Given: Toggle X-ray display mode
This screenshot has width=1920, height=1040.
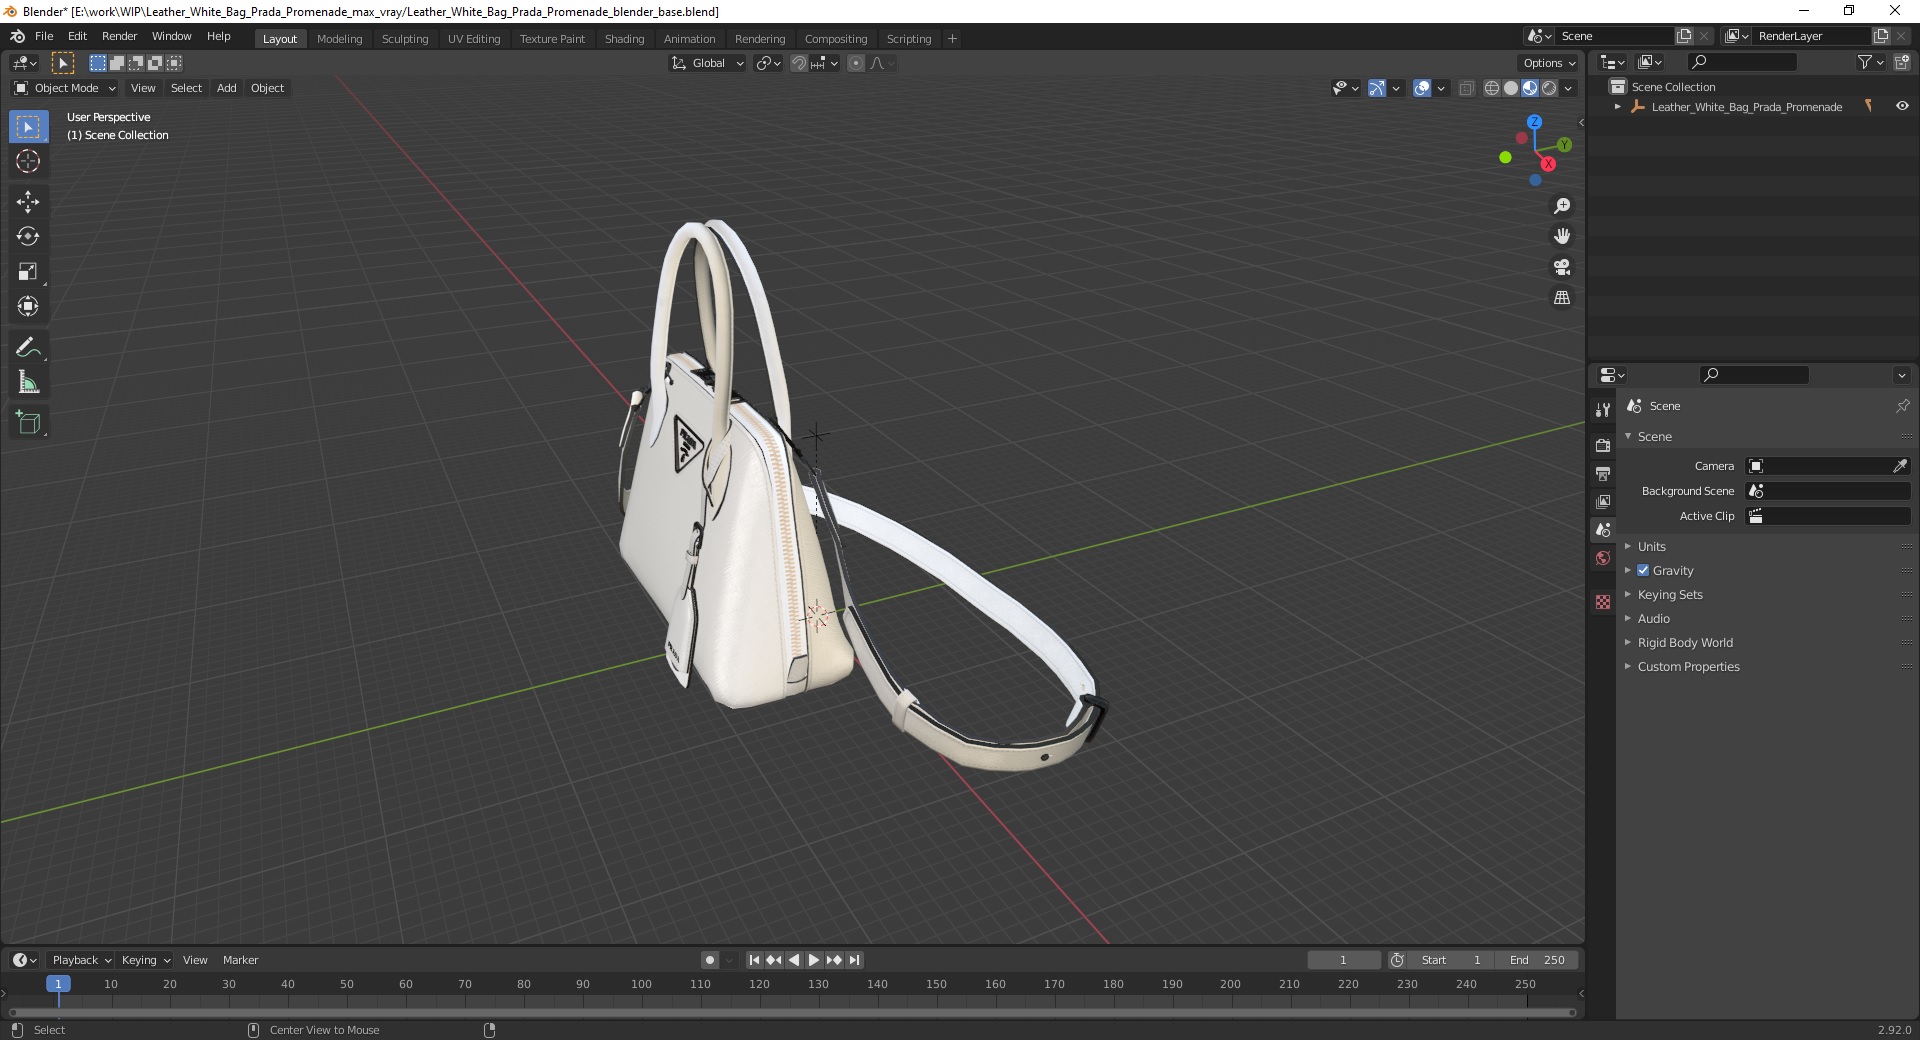Looking at the screenshot, I should [x=1466, y=88].
